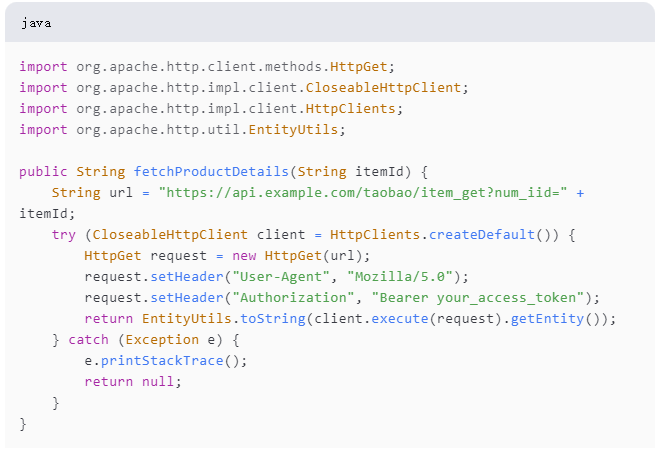The width and height of the screenshot is (665, 449).
Task: Click the try keyword
Action: click(x=64, y=234)
